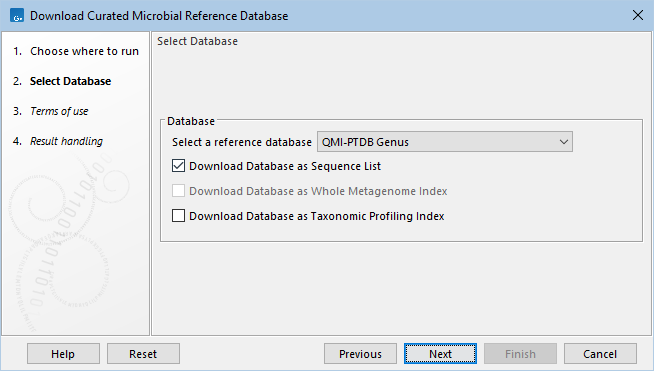Go back with the Previous button
This screenshot has width=654, height=371.
tap(360, 354)
